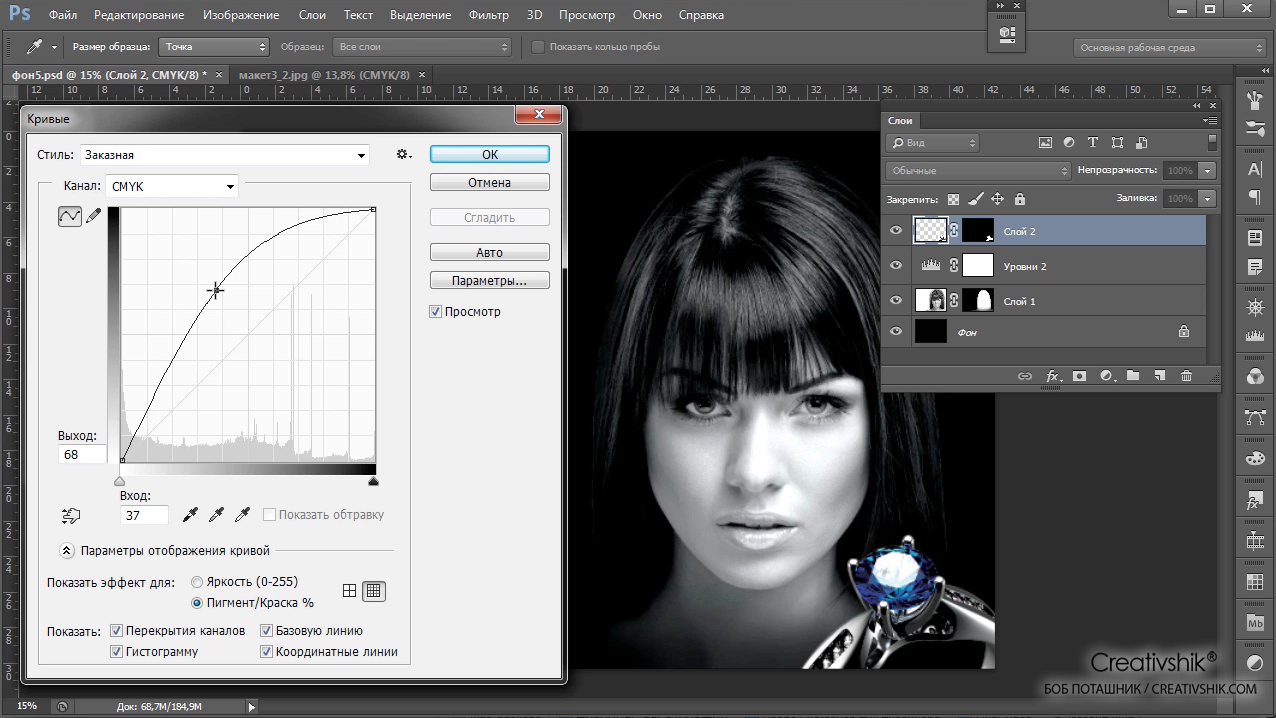Image resolution: width=1276 pixels, height=718 pixels.
Task: Click the add layer mask icon
Action: (1080, 376)
